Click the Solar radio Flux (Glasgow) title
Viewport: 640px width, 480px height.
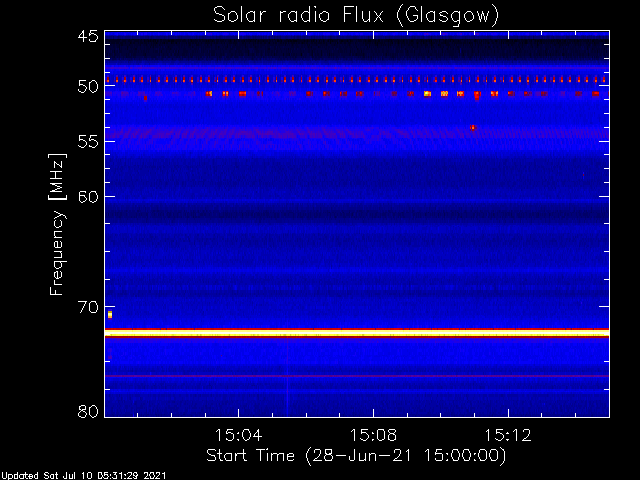[x=356, y=16]
